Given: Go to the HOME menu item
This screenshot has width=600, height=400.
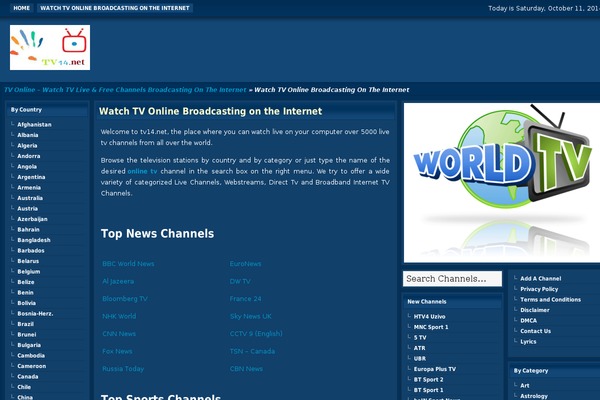Looking at the screenshot, I should 21,8.
